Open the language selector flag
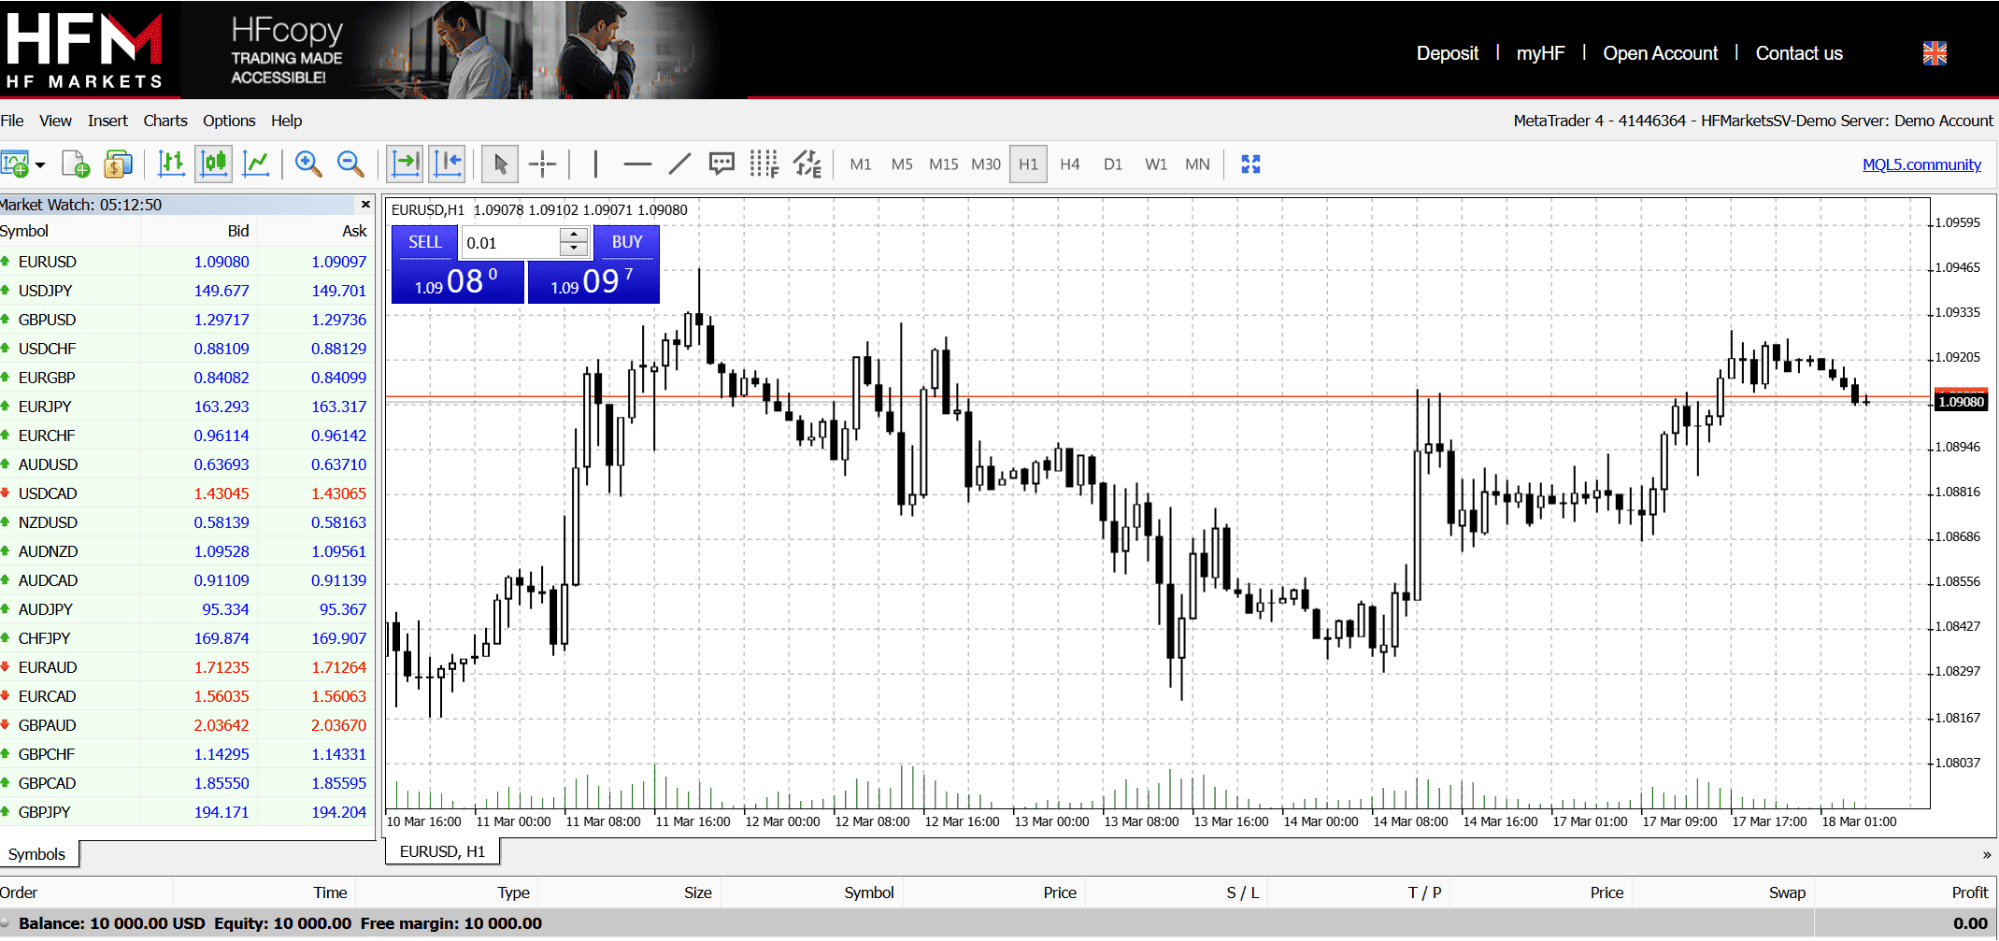1999x941 pixels. tap(1934, 53)
